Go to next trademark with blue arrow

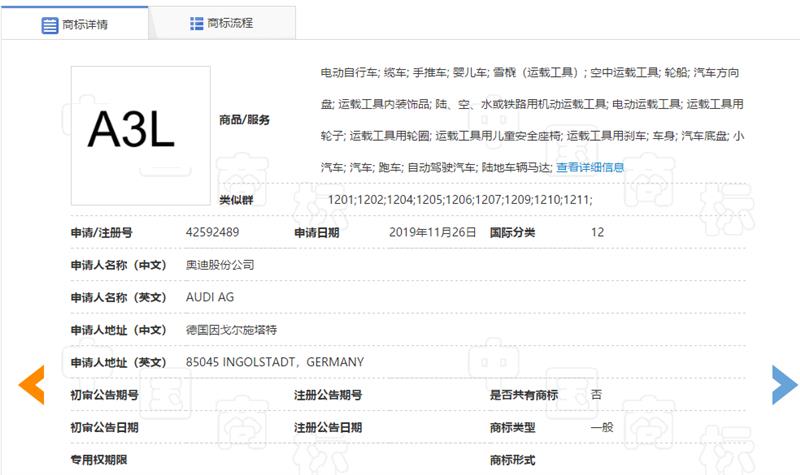pos(784,385)
